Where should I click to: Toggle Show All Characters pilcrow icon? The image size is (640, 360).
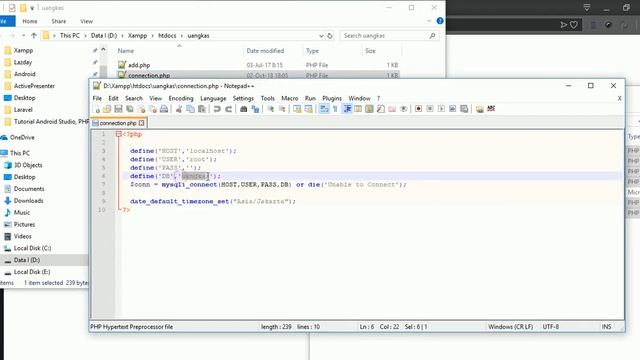click(x=335, y=109)
